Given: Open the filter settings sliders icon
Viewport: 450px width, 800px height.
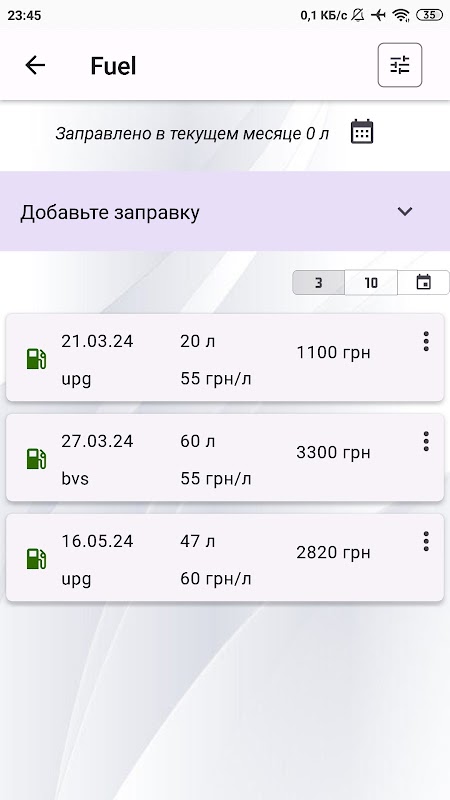Looking at the screenshot, I should point(399,65).
